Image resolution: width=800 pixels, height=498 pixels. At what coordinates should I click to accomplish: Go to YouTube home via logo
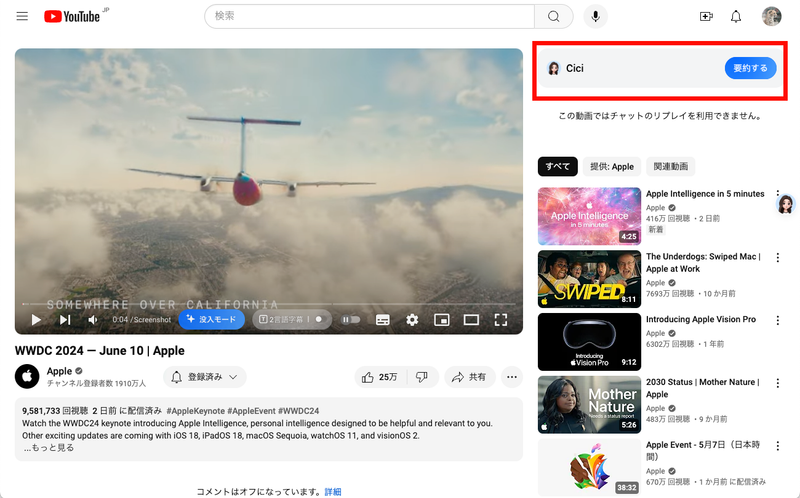point(72,16)
